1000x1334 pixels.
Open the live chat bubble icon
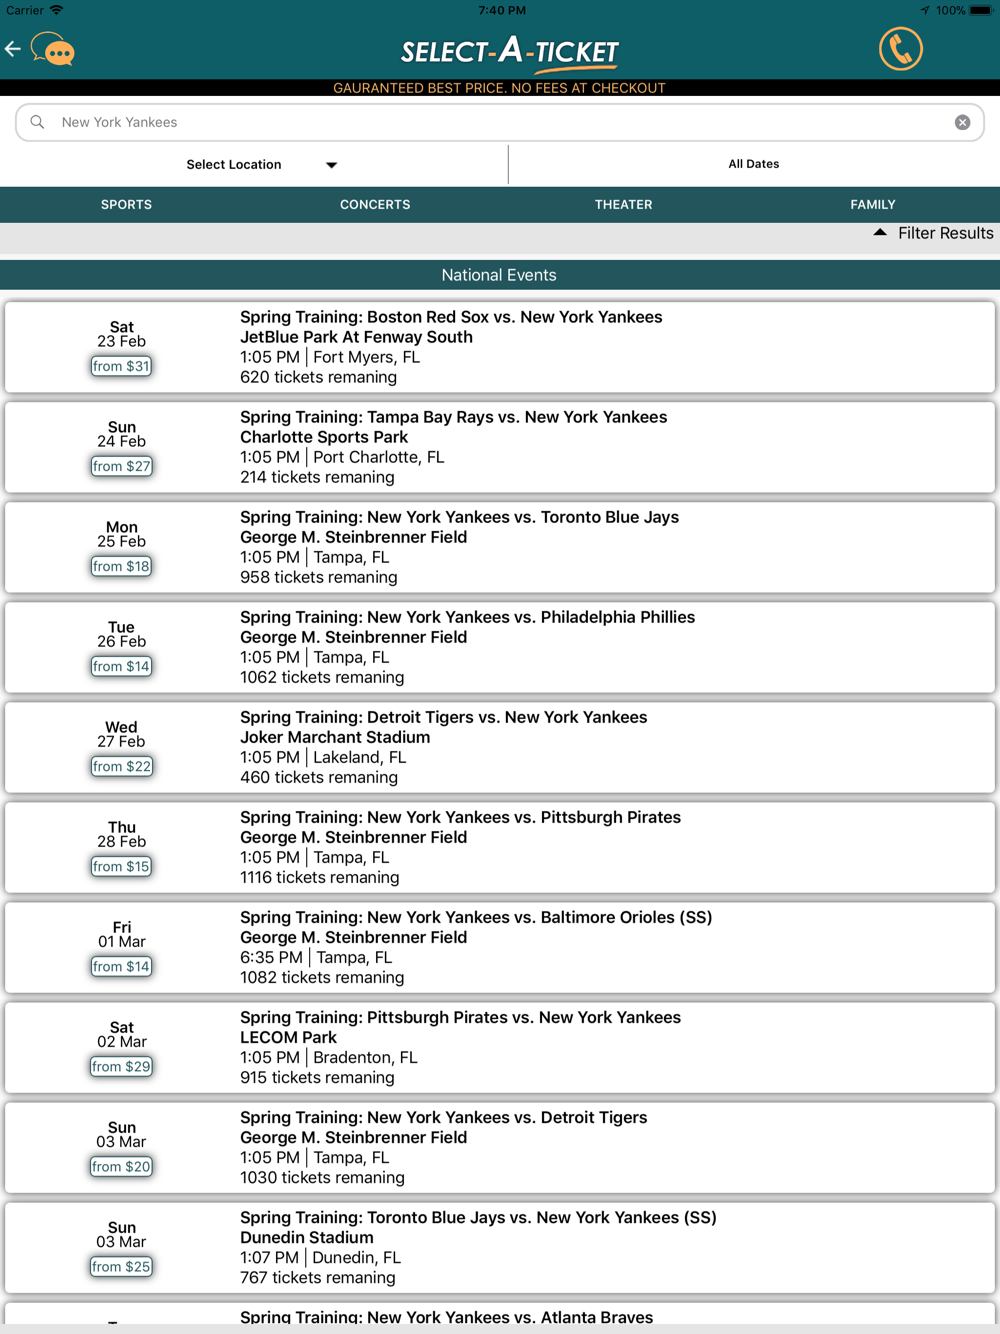(x=53, y=49)
